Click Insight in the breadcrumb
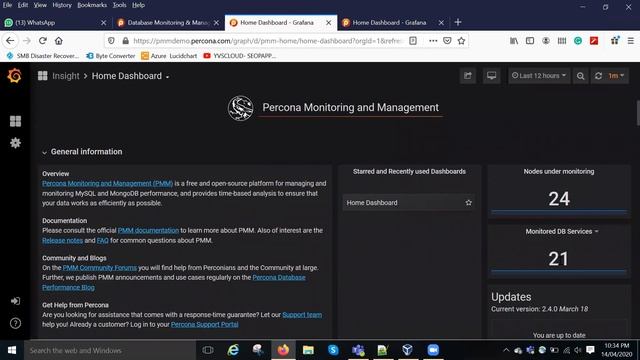The image size is (640, 360). (x=66, y=76)
